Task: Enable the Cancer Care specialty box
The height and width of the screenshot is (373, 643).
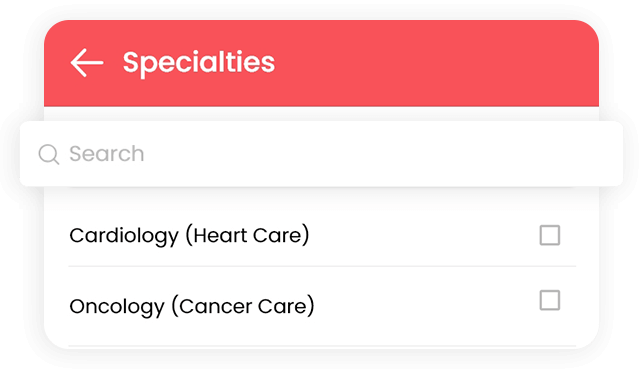Action: coord(550,300)
